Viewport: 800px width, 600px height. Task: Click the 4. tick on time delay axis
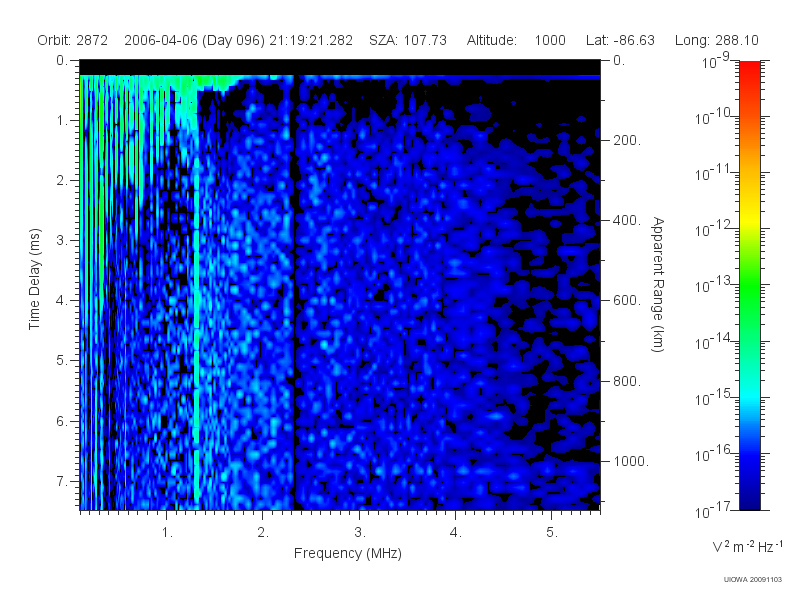tap(62, 301)
